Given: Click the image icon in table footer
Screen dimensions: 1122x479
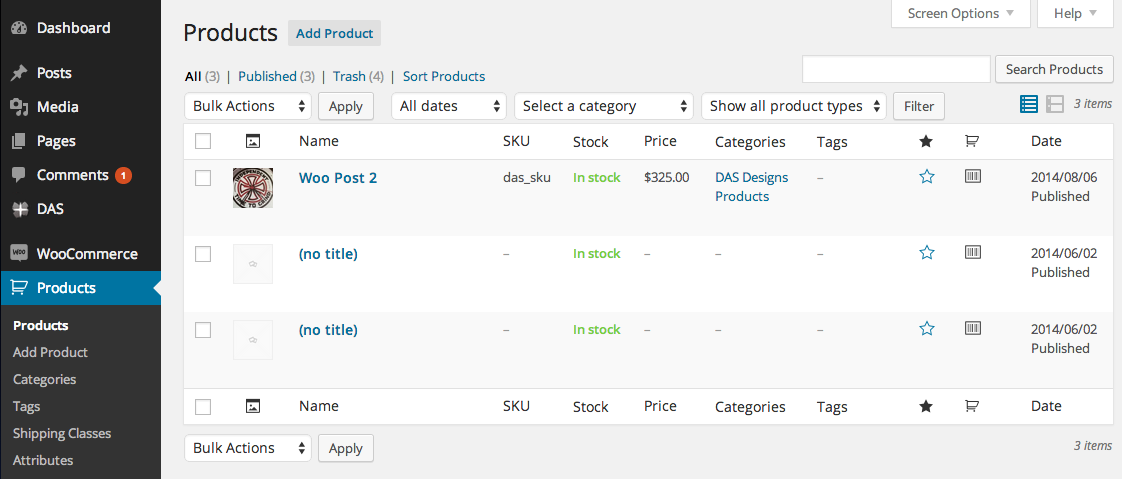Looking at the screenshot, I should (x=252, y=407).
